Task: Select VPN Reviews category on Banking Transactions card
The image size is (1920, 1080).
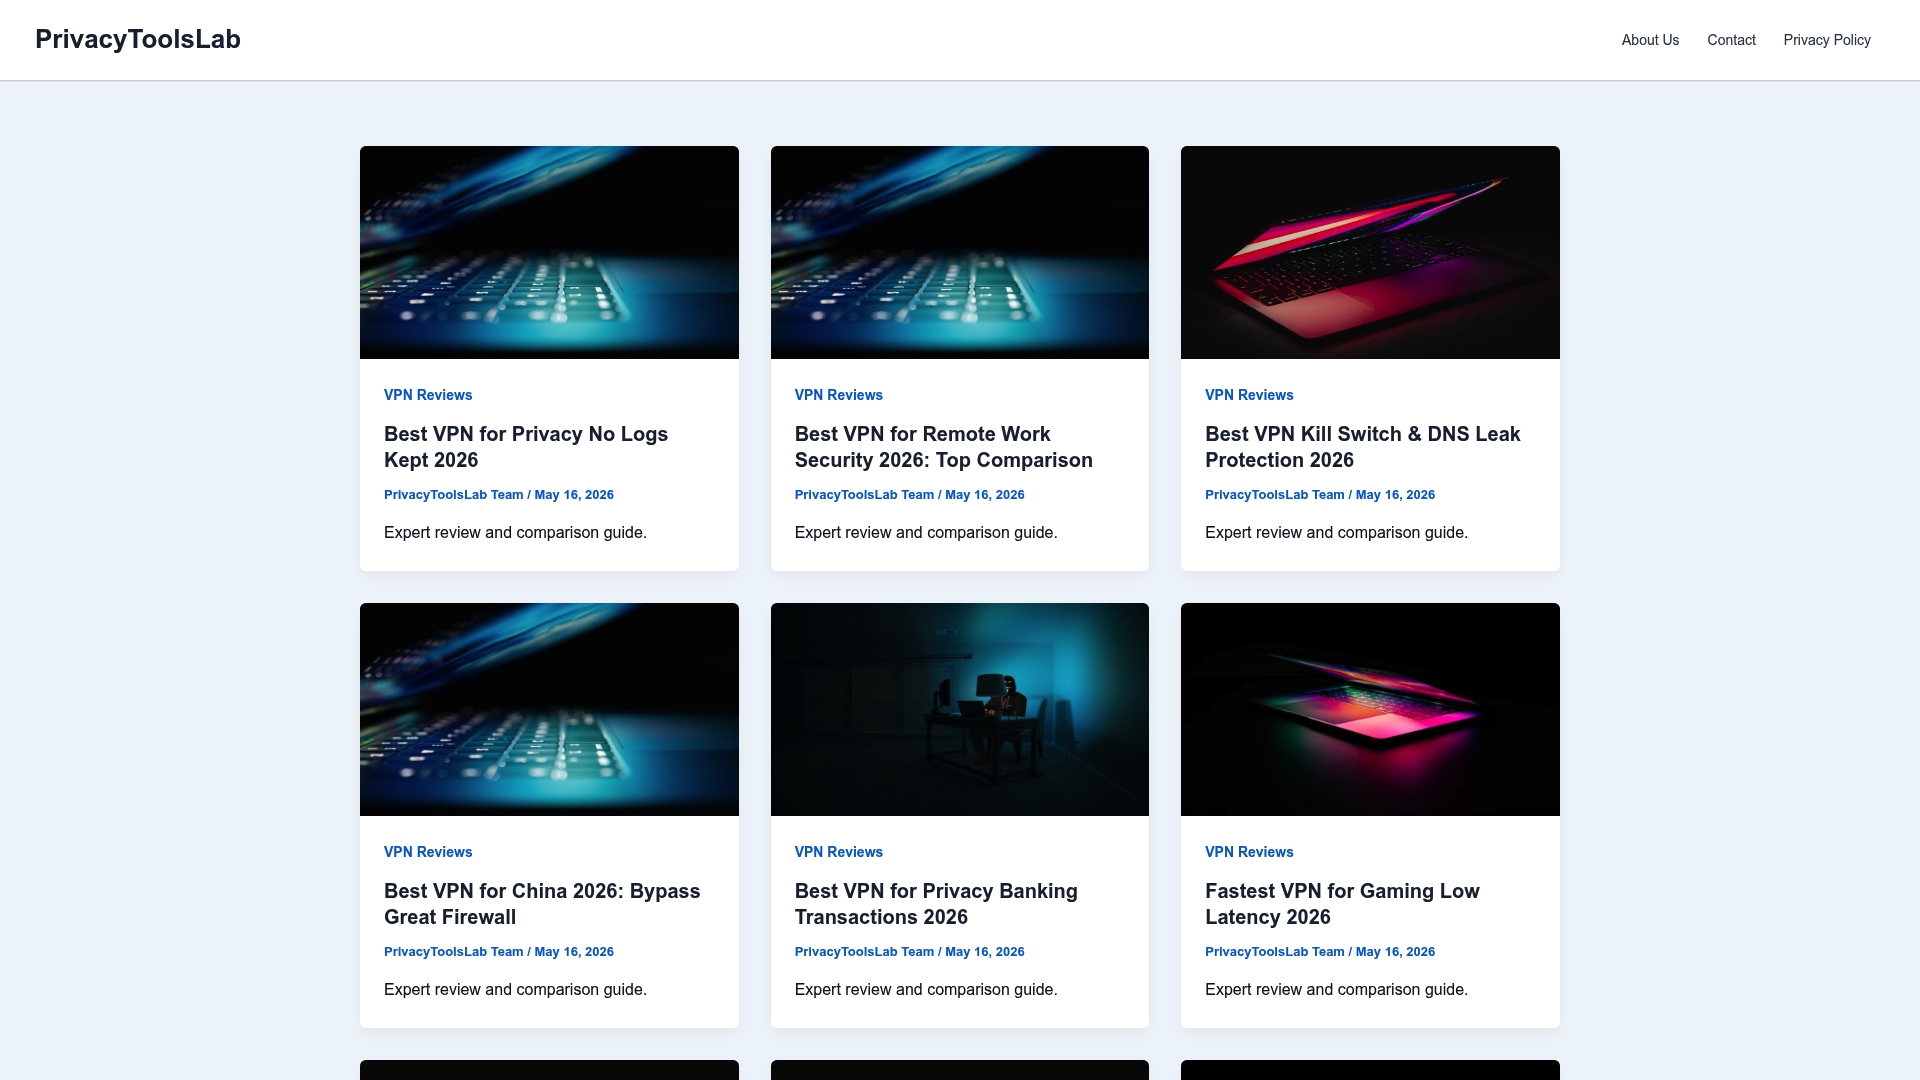Action: tap(838, 852)
